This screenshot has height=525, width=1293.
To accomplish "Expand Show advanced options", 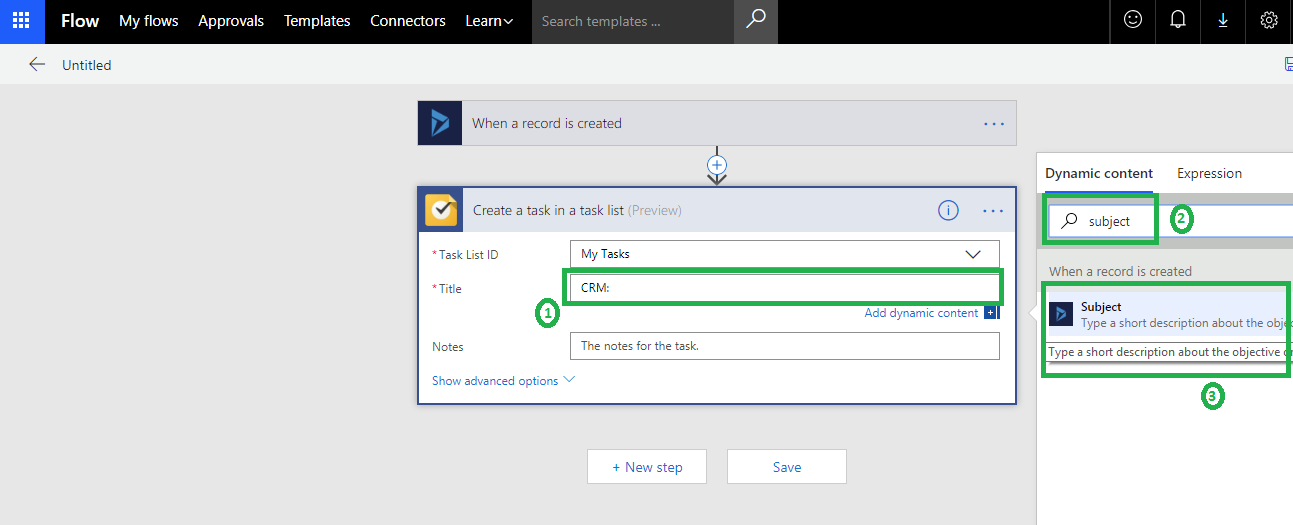I will [x=503, y=380].
